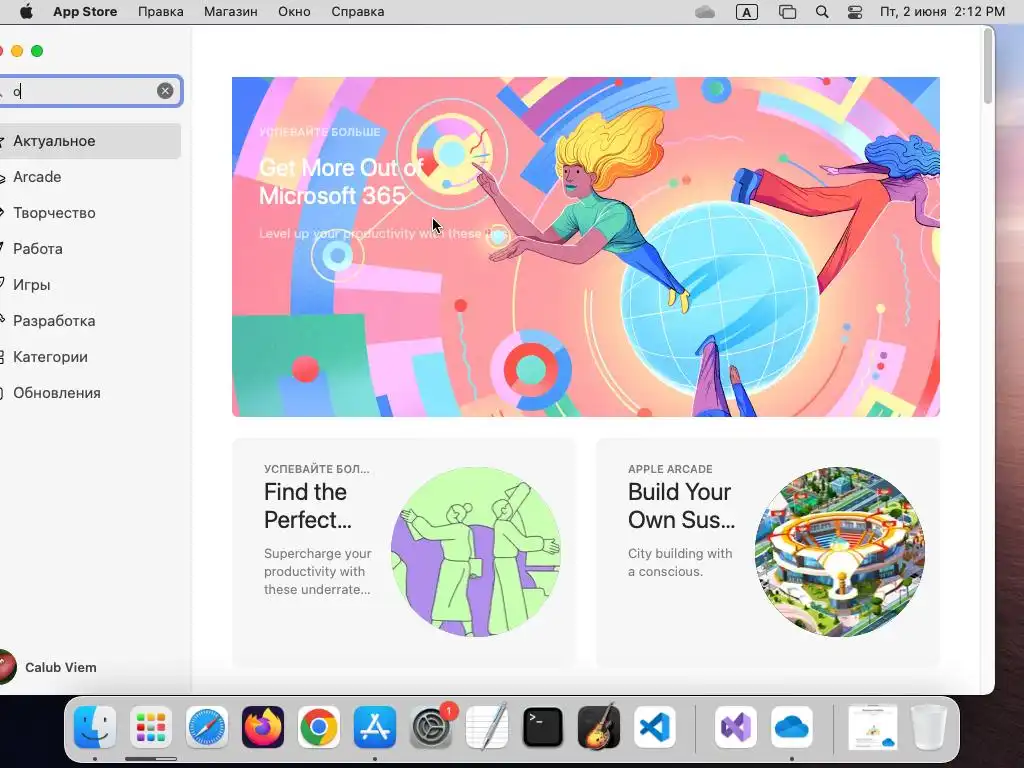Open Visual Studio Code from the Dock
The image size is (1024, 768).
(654, 727)
